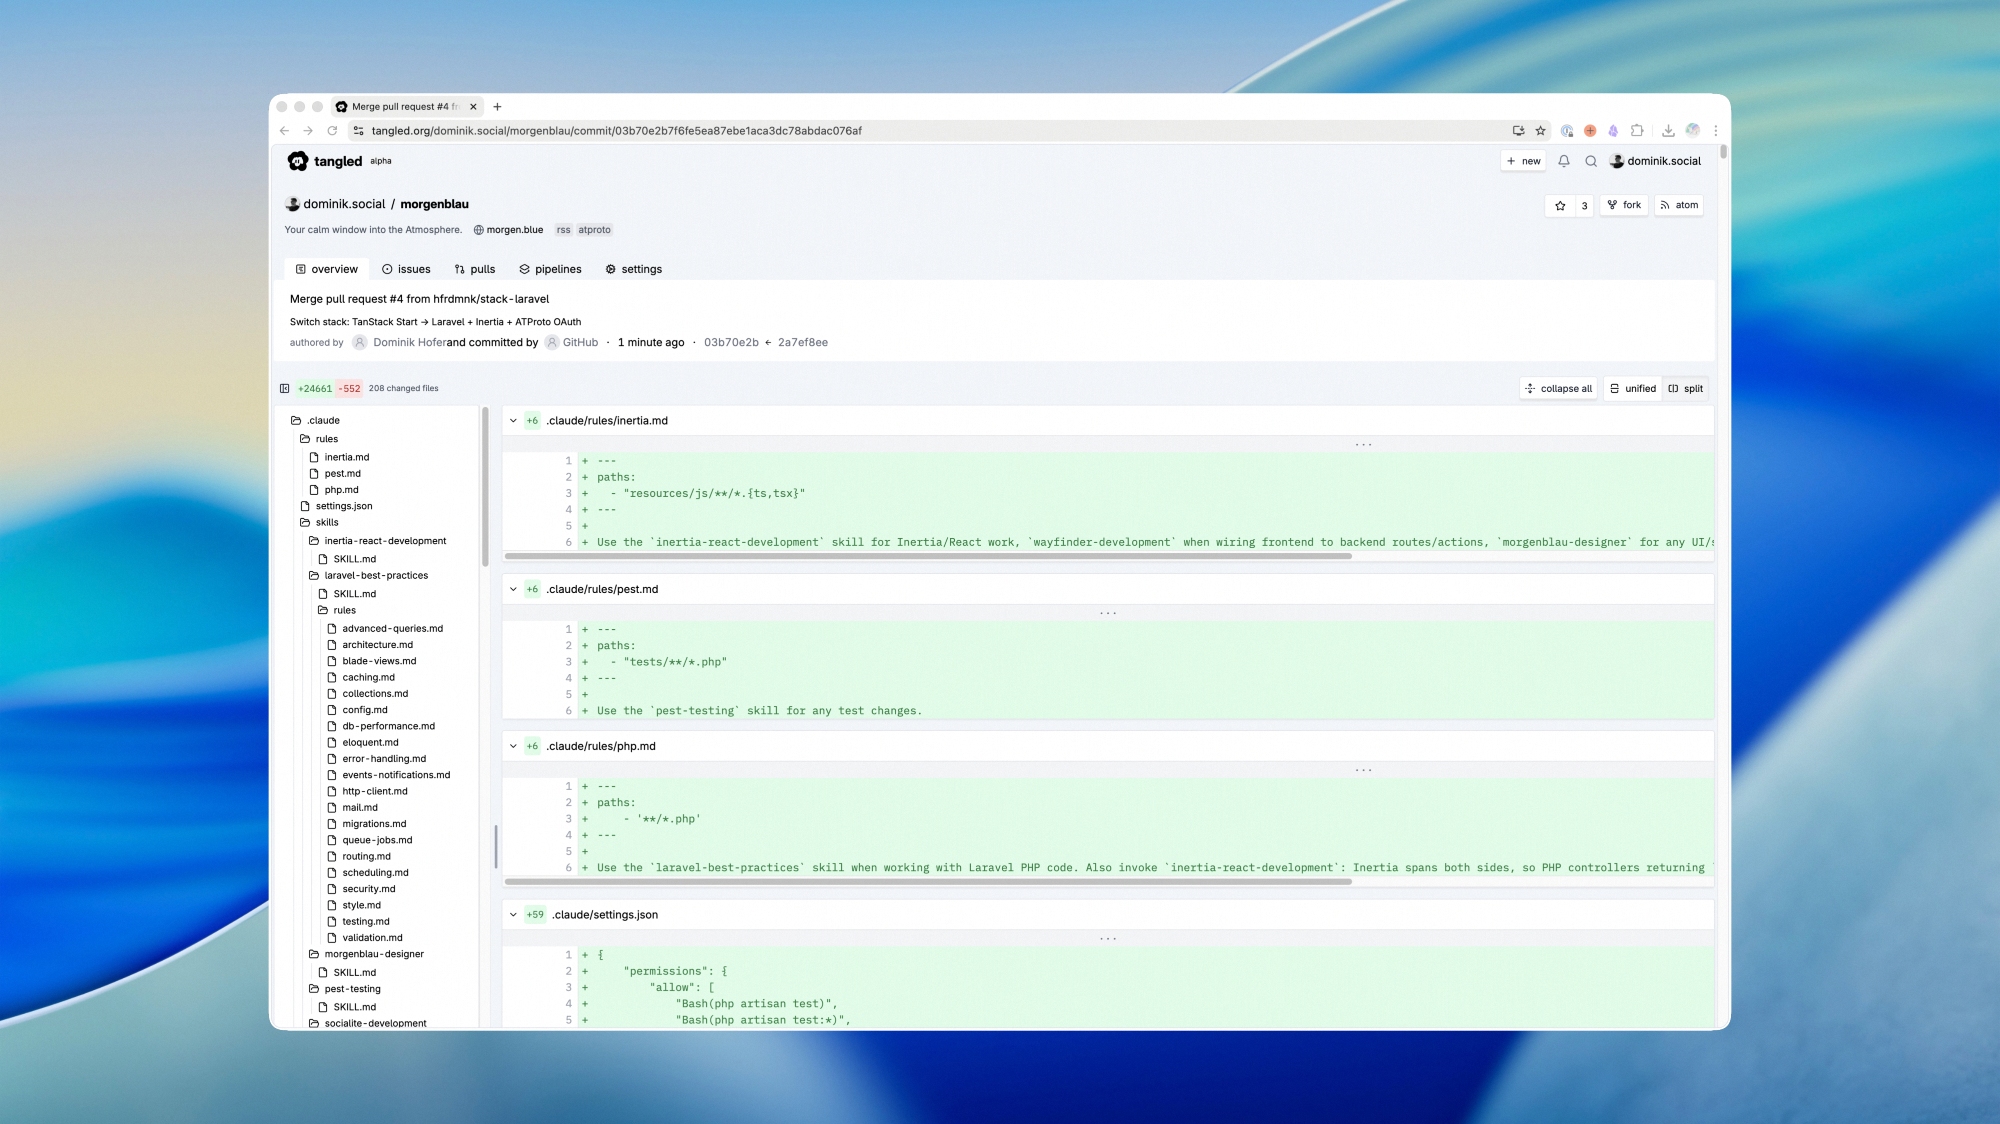Open notifications bell
Viewport: 2000px width, 1124px height.
[x=1564, y=161]
